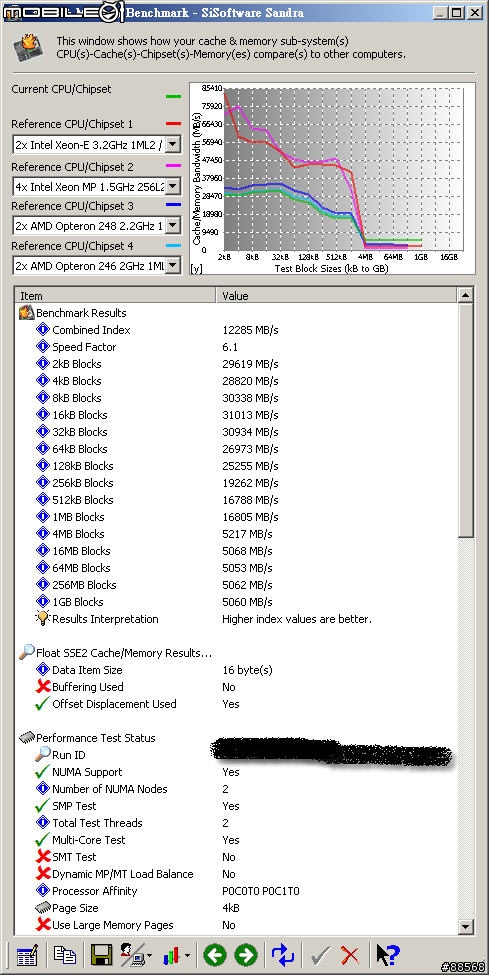Click the vertical scrollbar thumb of results list

[466, 420]
